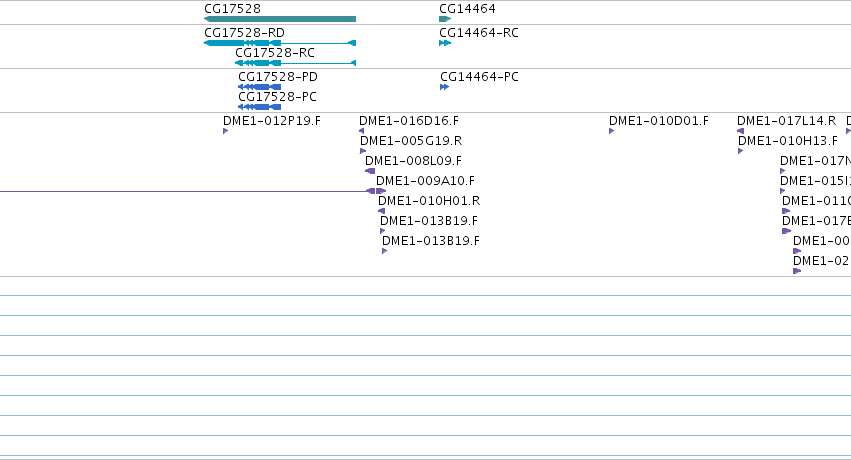This screenshot has height=460, width=851.
Task: Select the blue CG17528-PC CDS glyph
Action: coord(259,107)
